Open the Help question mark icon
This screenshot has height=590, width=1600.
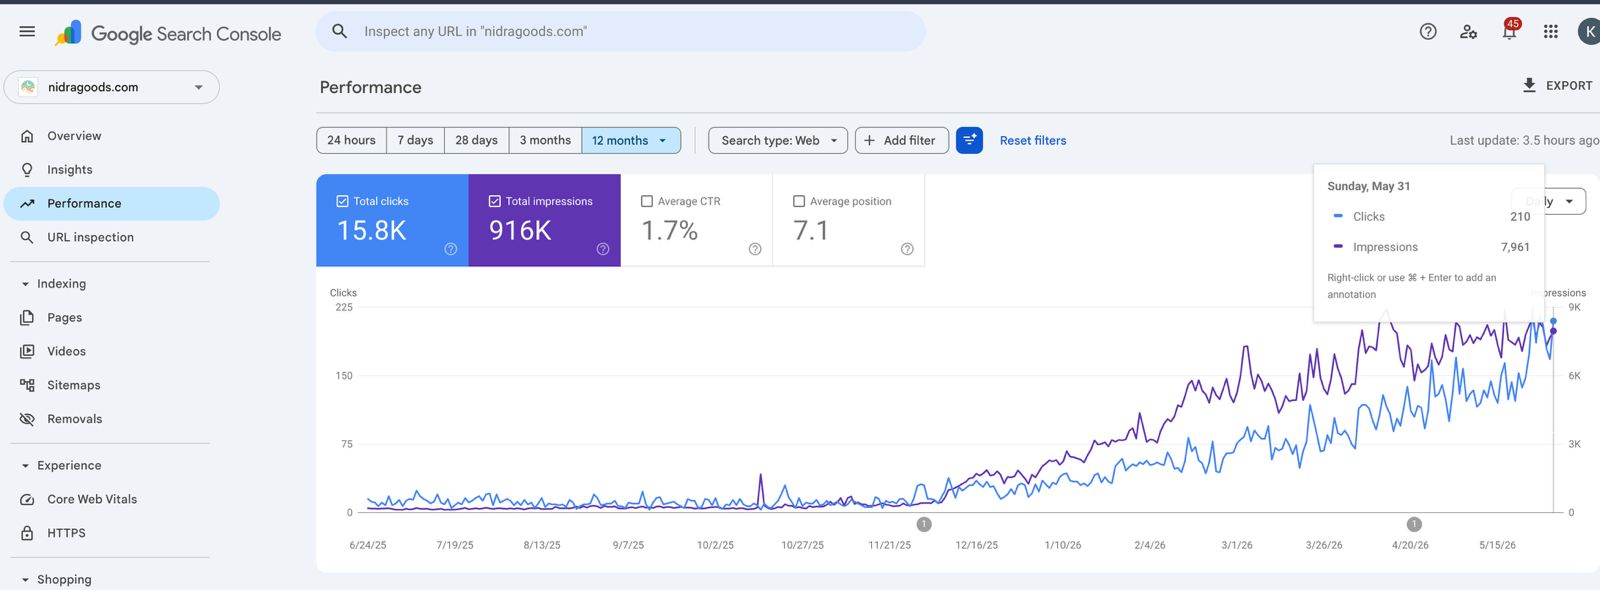(1428, 32)
